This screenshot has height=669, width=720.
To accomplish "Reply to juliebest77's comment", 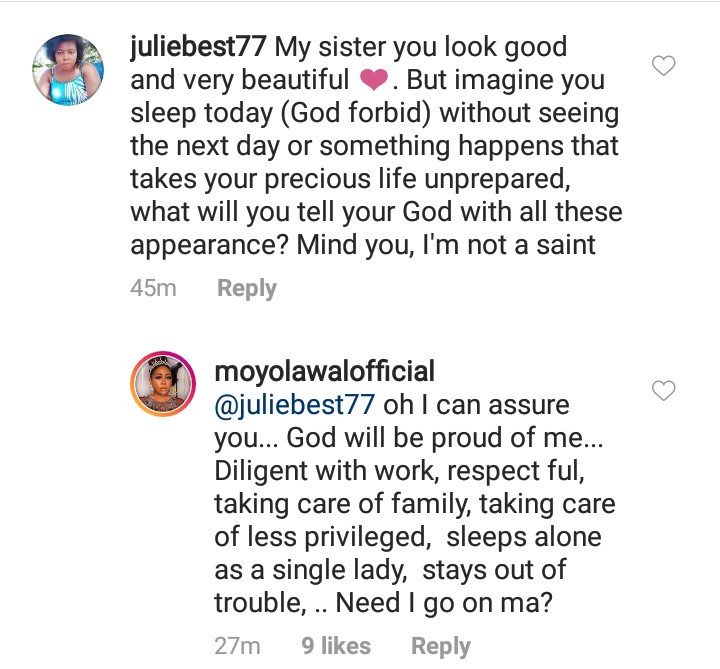I will point(246,288).
